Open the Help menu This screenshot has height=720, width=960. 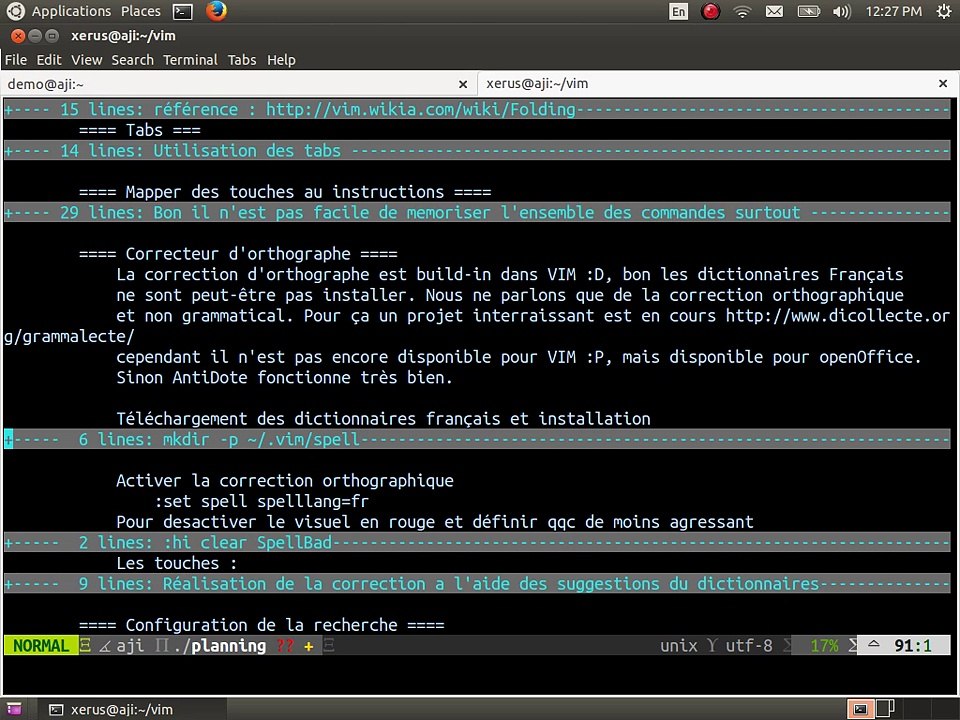[x=281, y=59]
